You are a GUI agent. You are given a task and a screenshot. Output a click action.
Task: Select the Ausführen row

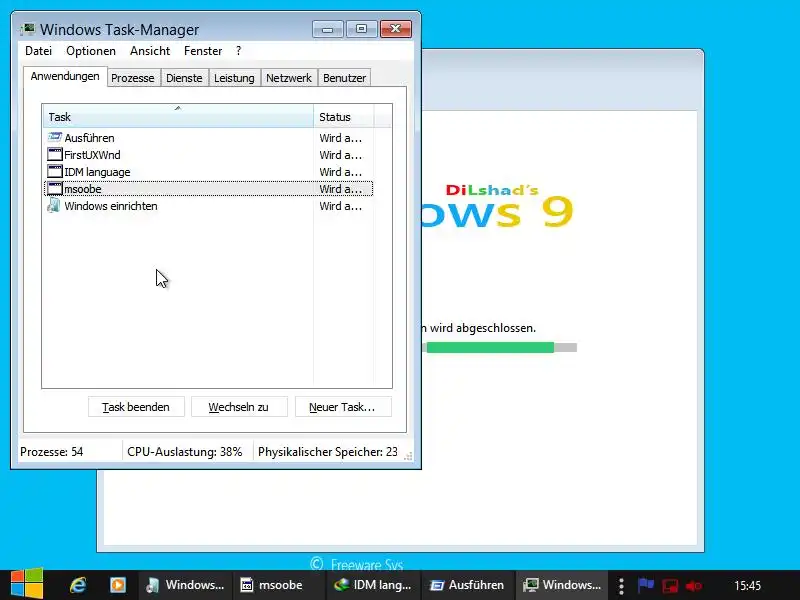coord(209,138)
